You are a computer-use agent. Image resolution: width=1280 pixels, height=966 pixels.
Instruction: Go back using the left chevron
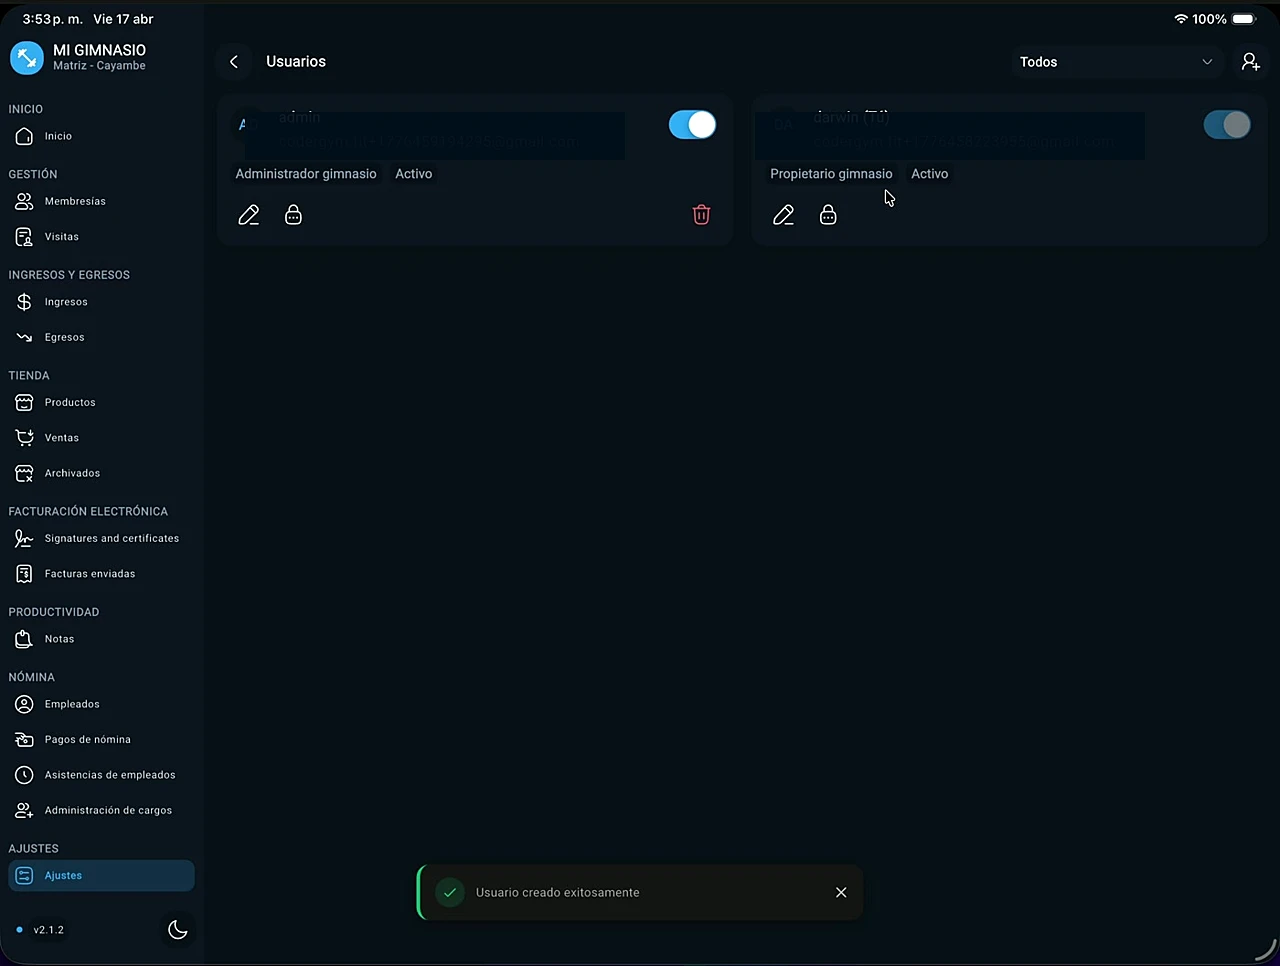coord(234,62)
